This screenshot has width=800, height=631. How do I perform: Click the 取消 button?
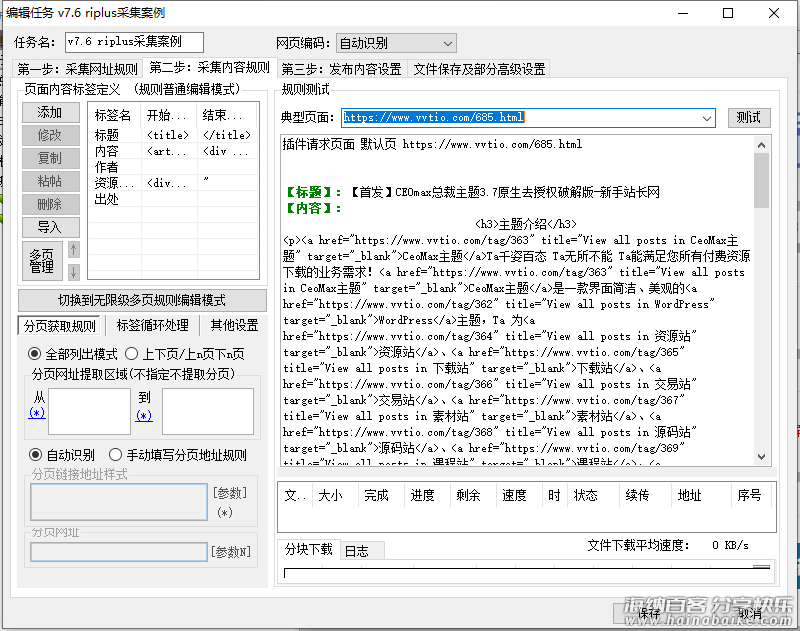tap(750, 614)
